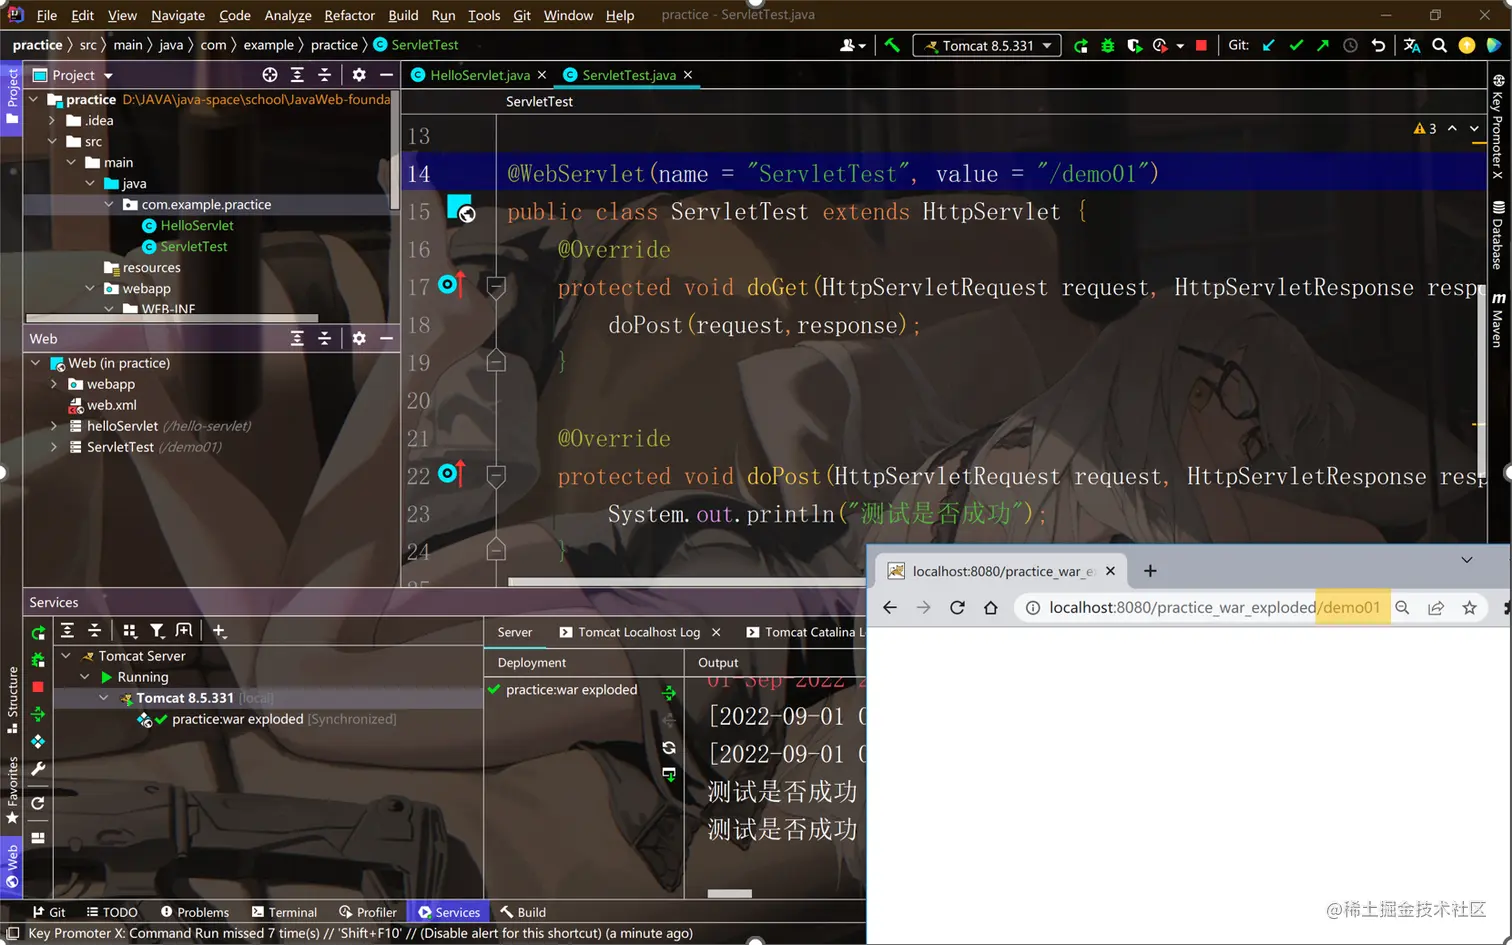Switch to the Tomcat Localhost Log tab

[639, 632]
